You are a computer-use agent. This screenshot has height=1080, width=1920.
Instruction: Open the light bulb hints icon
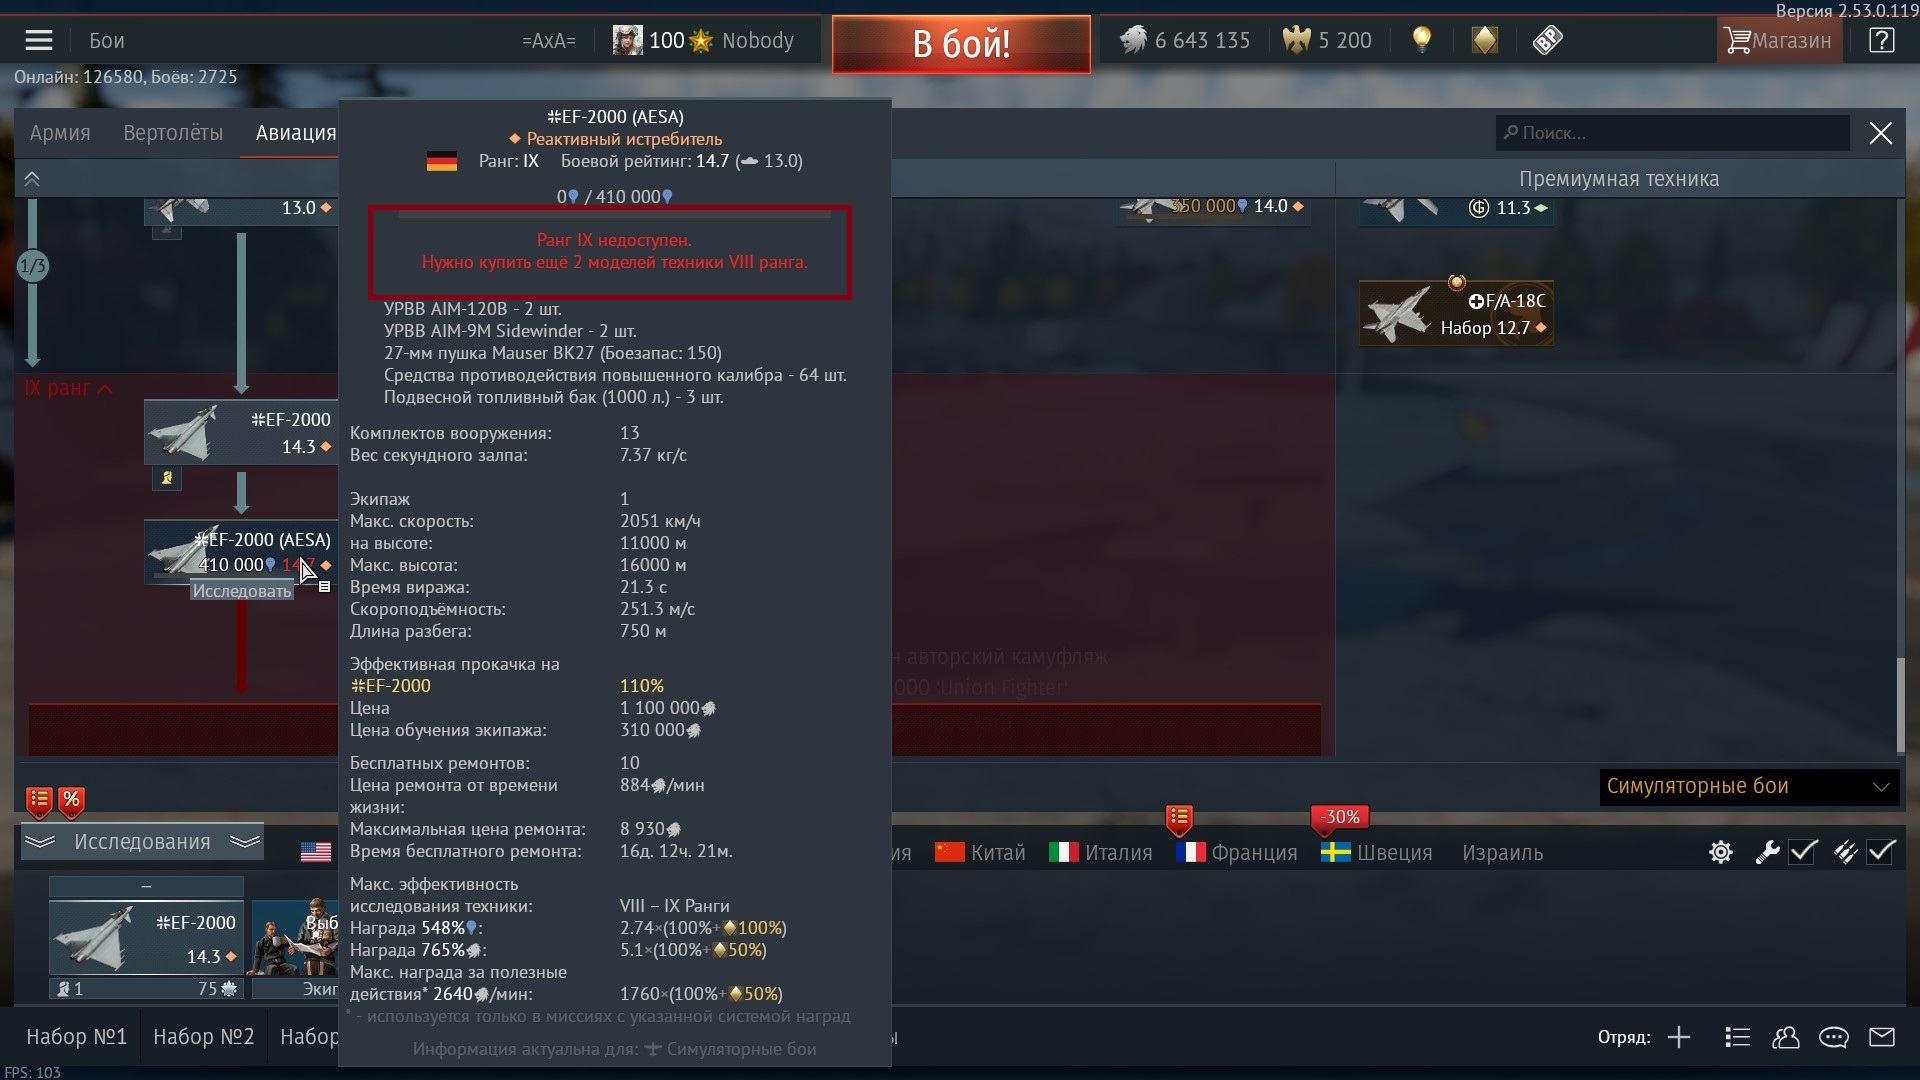coord(1421,40)
